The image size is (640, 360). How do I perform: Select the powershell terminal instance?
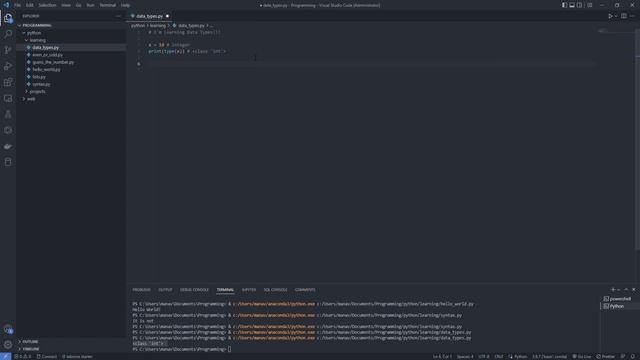click(620, 299)
